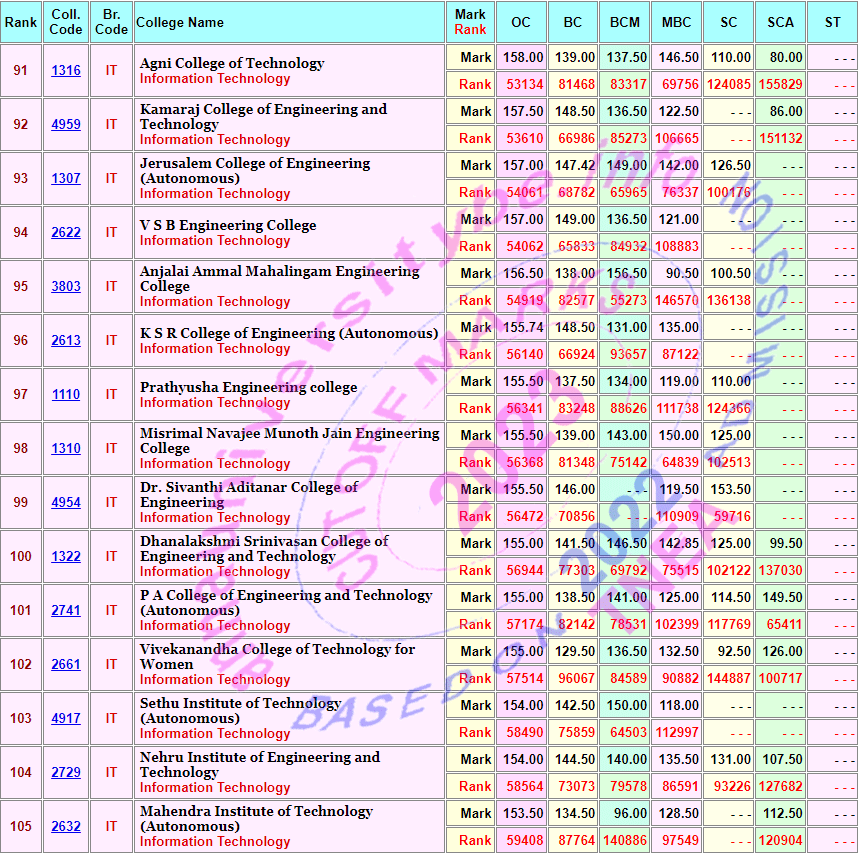Screen dimensions: 858x853
Task: Open college code 1316 link
Action: coord(66,71)
